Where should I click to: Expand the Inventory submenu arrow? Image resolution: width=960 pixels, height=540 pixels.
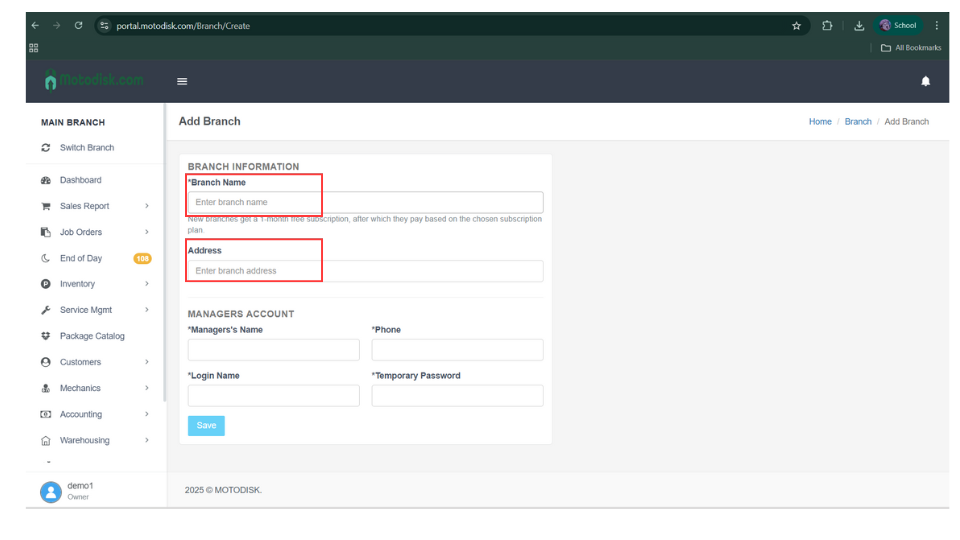point(147,285)
